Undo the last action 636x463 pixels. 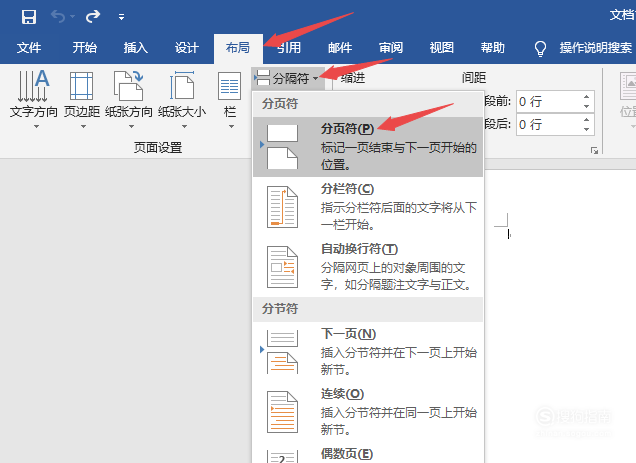point(58,17)
